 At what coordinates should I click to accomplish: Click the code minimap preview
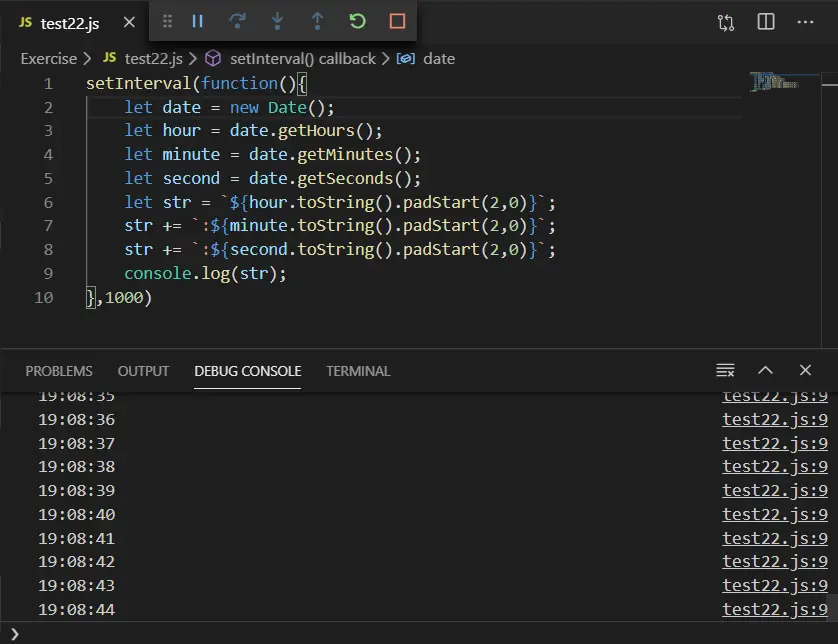pos(775,82)
